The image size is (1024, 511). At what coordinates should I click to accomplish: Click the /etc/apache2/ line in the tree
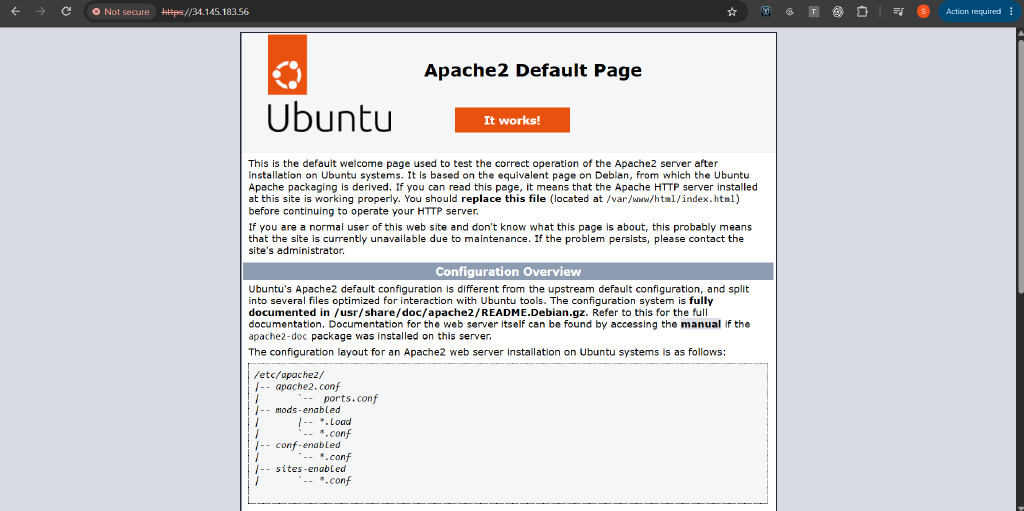pyautogui.click(x=289, y=374)
